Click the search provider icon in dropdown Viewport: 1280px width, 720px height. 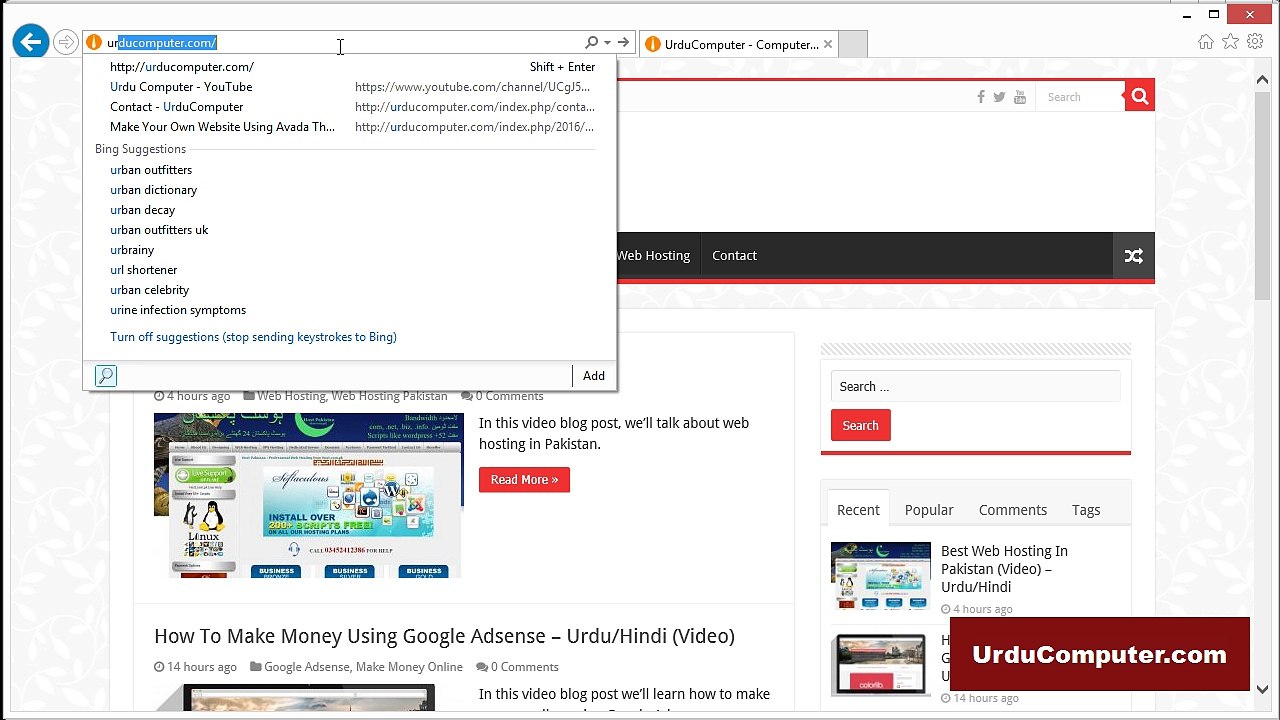[x=106, y=376]
